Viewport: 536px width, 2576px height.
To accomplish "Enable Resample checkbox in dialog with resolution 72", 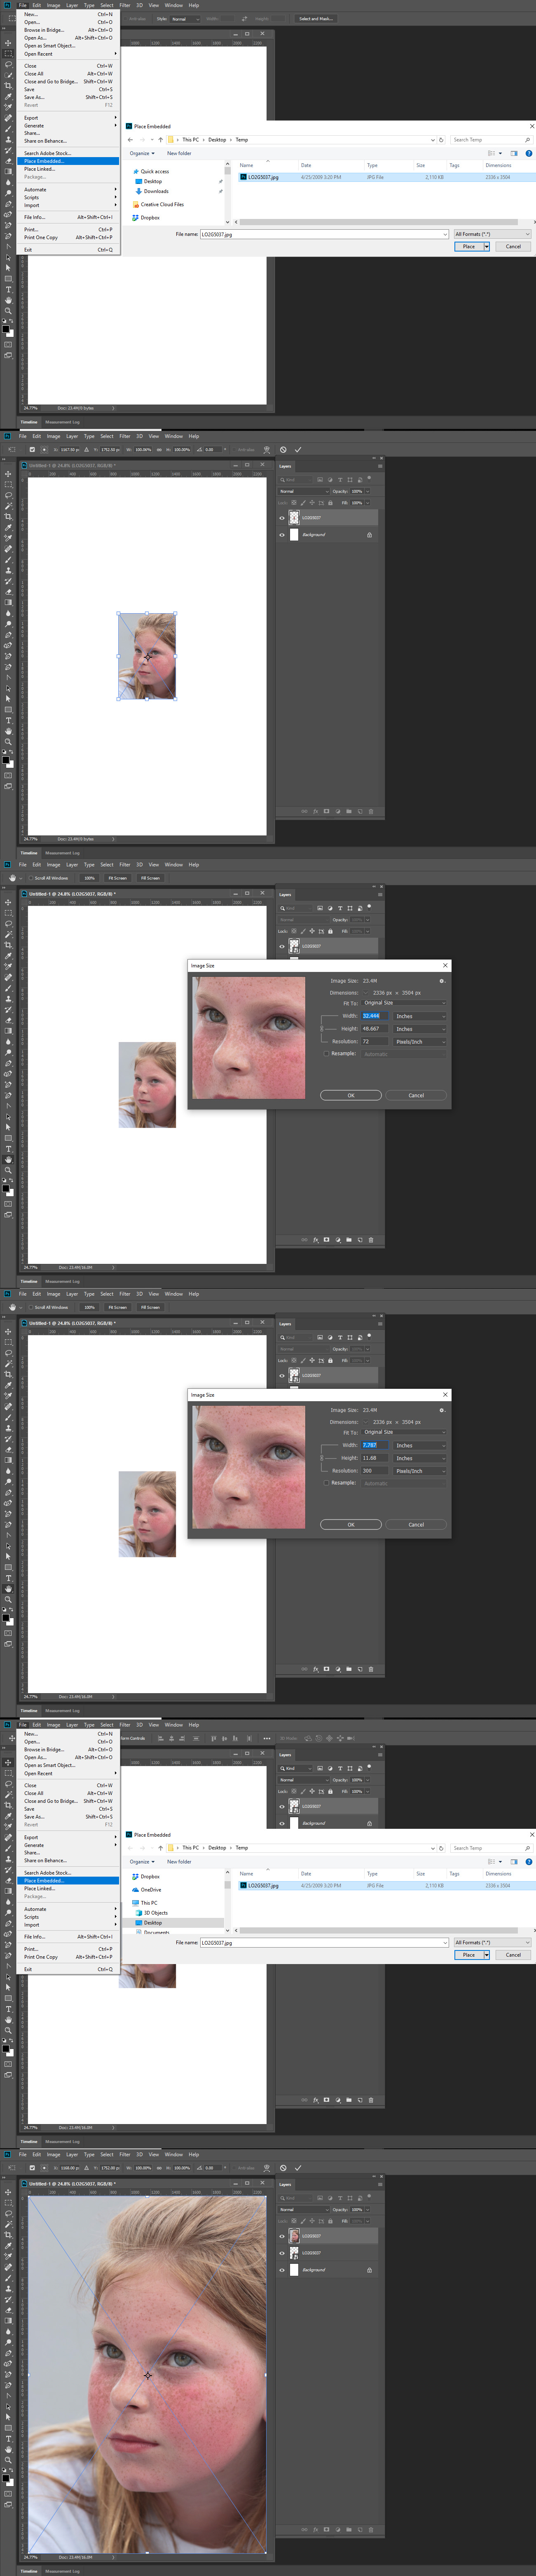I will click(x=326, y=1053).
